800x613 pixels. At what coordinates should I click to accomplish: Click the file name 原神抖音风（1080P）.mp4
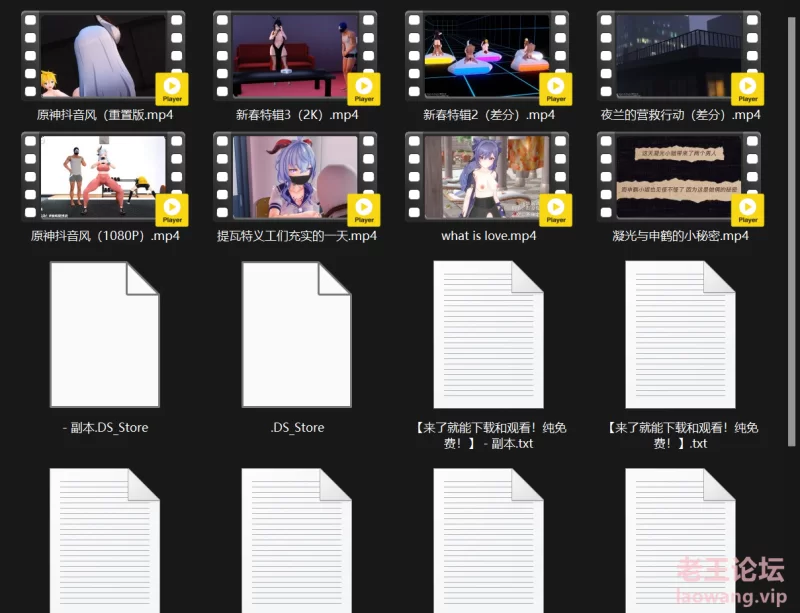click(105, 236)
